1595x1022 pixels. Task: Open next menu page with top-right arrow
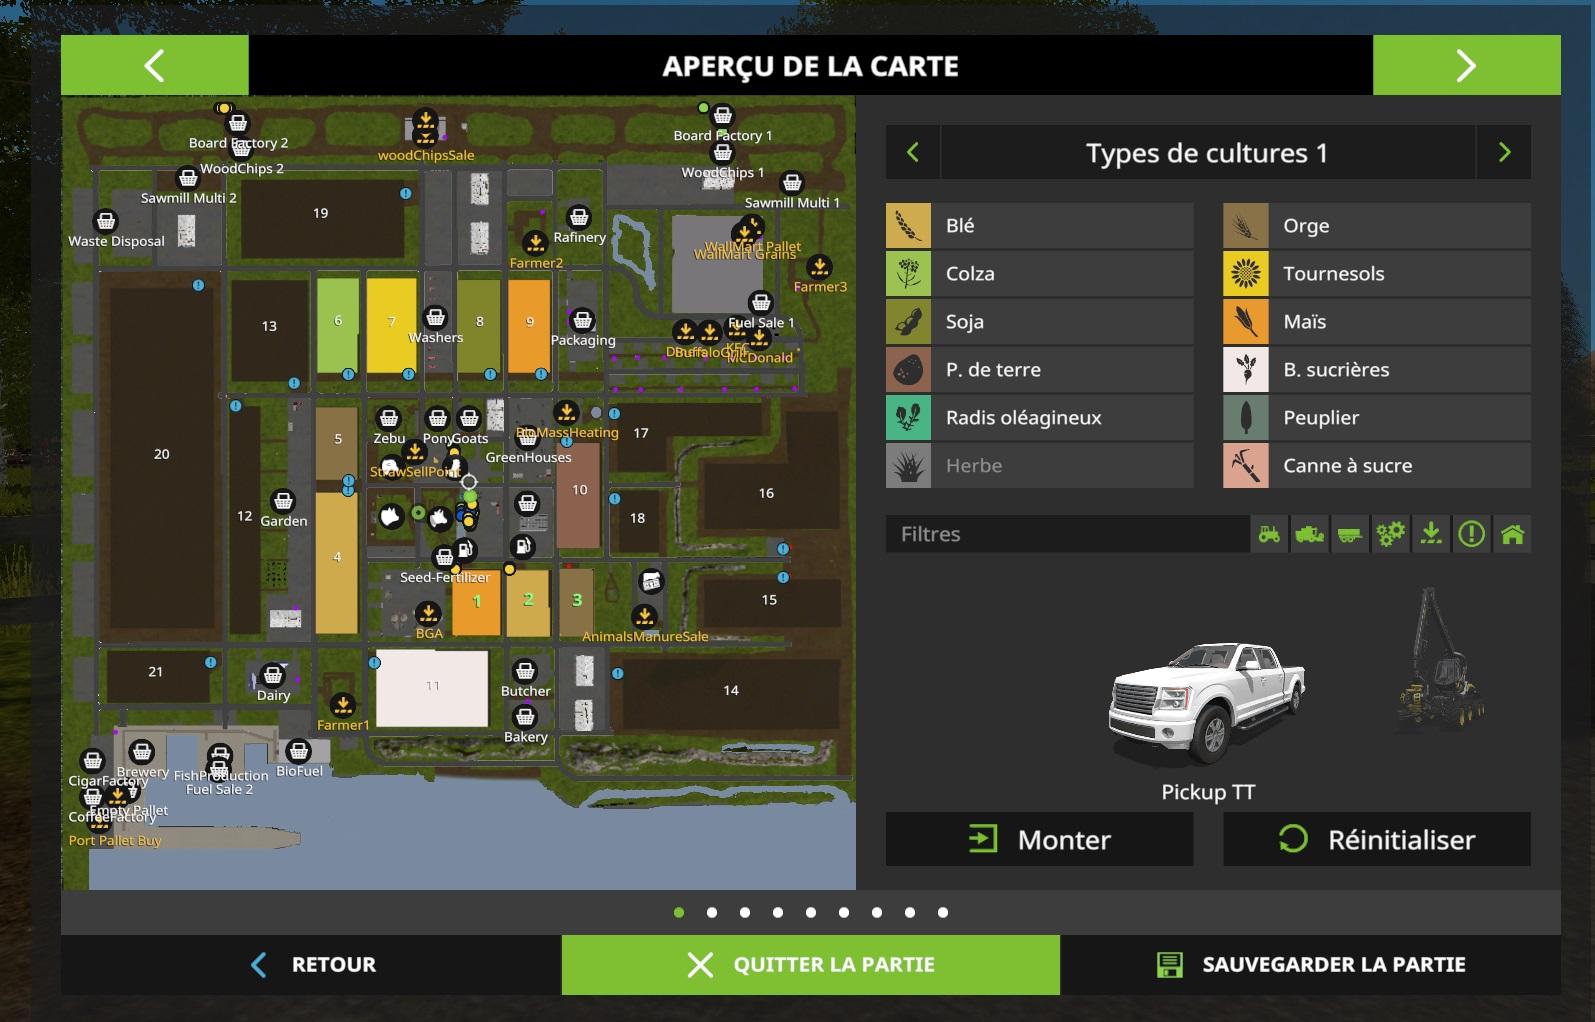(x=1466, y=66)
